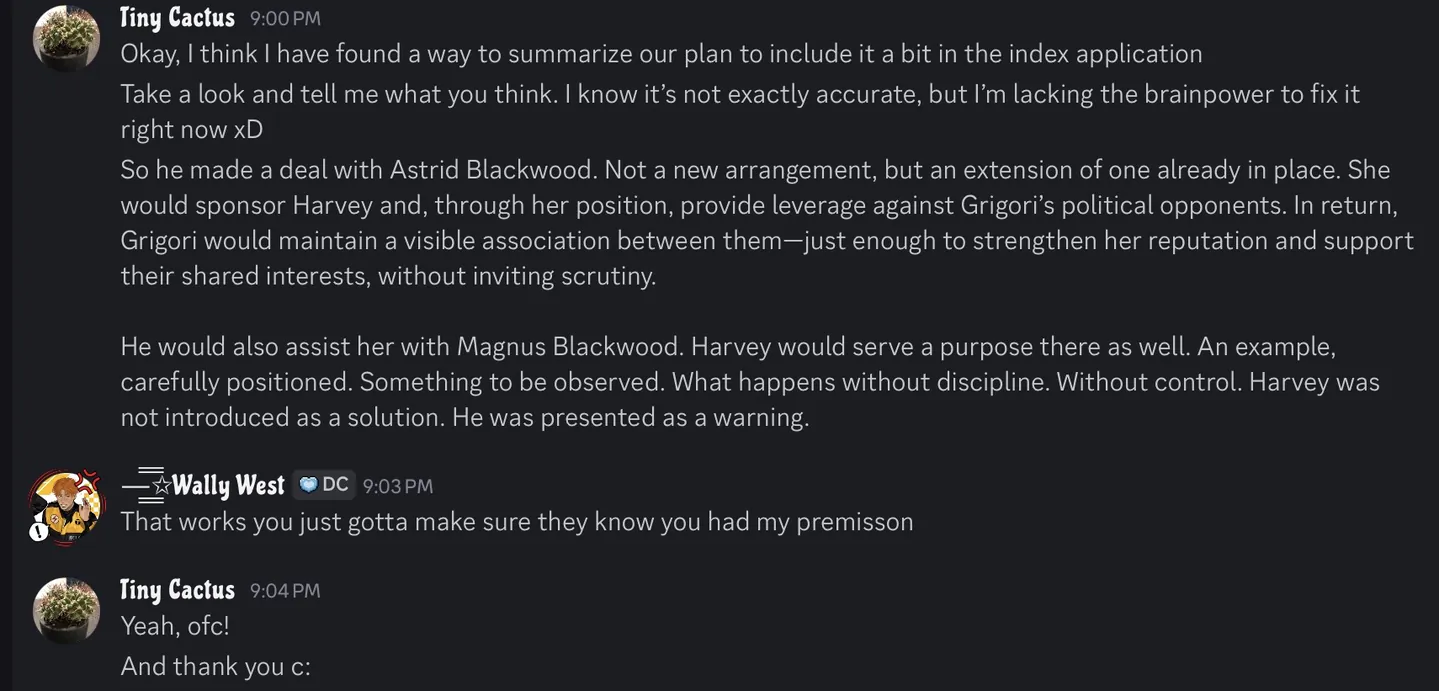Click the star symbol before Wally West's name
This screenshot has width=1439, height=691.
click(x=160, y=487)
